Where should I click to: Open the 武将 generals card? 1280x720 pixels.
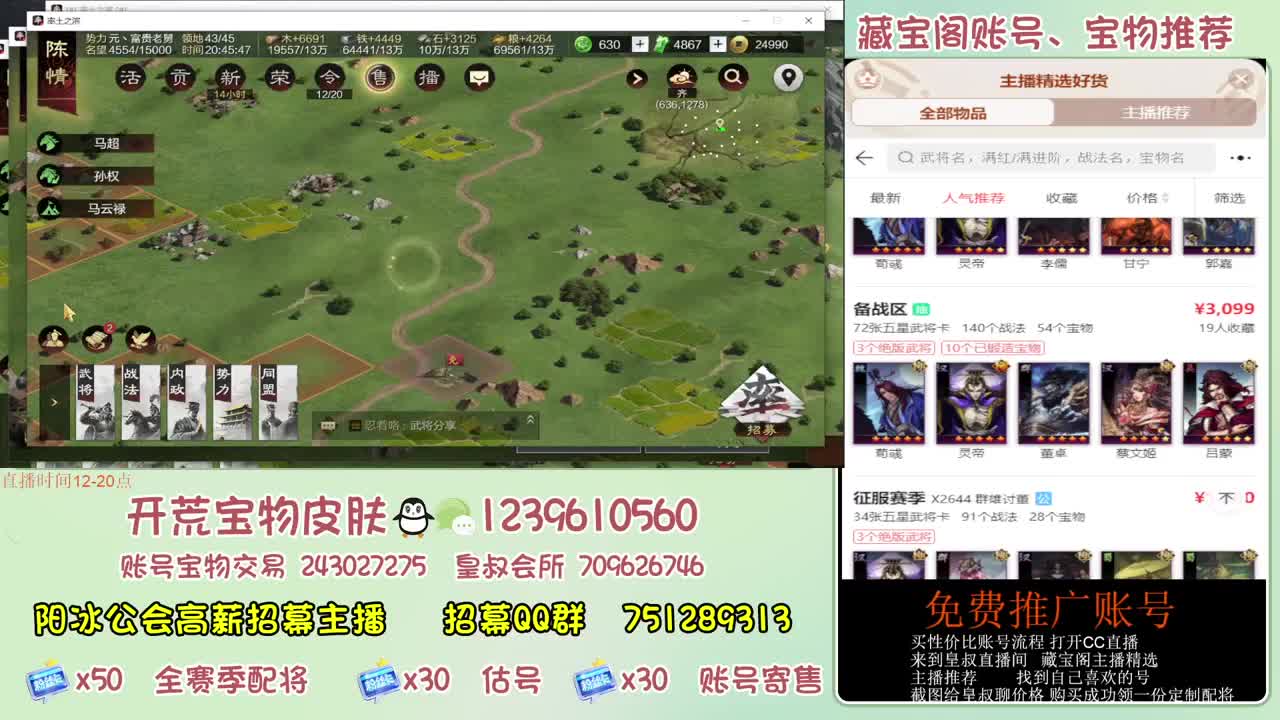pyautogui.click(x=95, y=402)
